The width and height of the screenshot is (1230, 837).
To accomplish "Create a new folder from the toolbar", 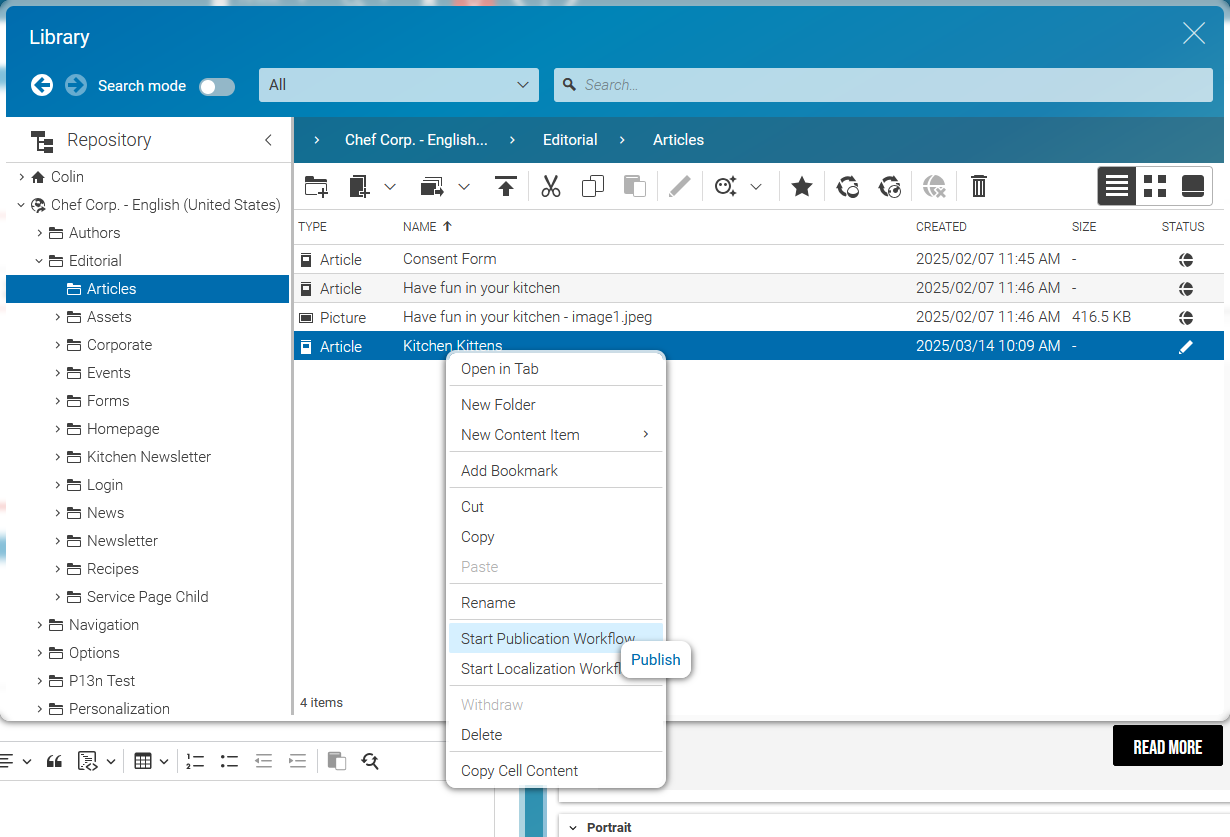I will (x=316, y=186).
